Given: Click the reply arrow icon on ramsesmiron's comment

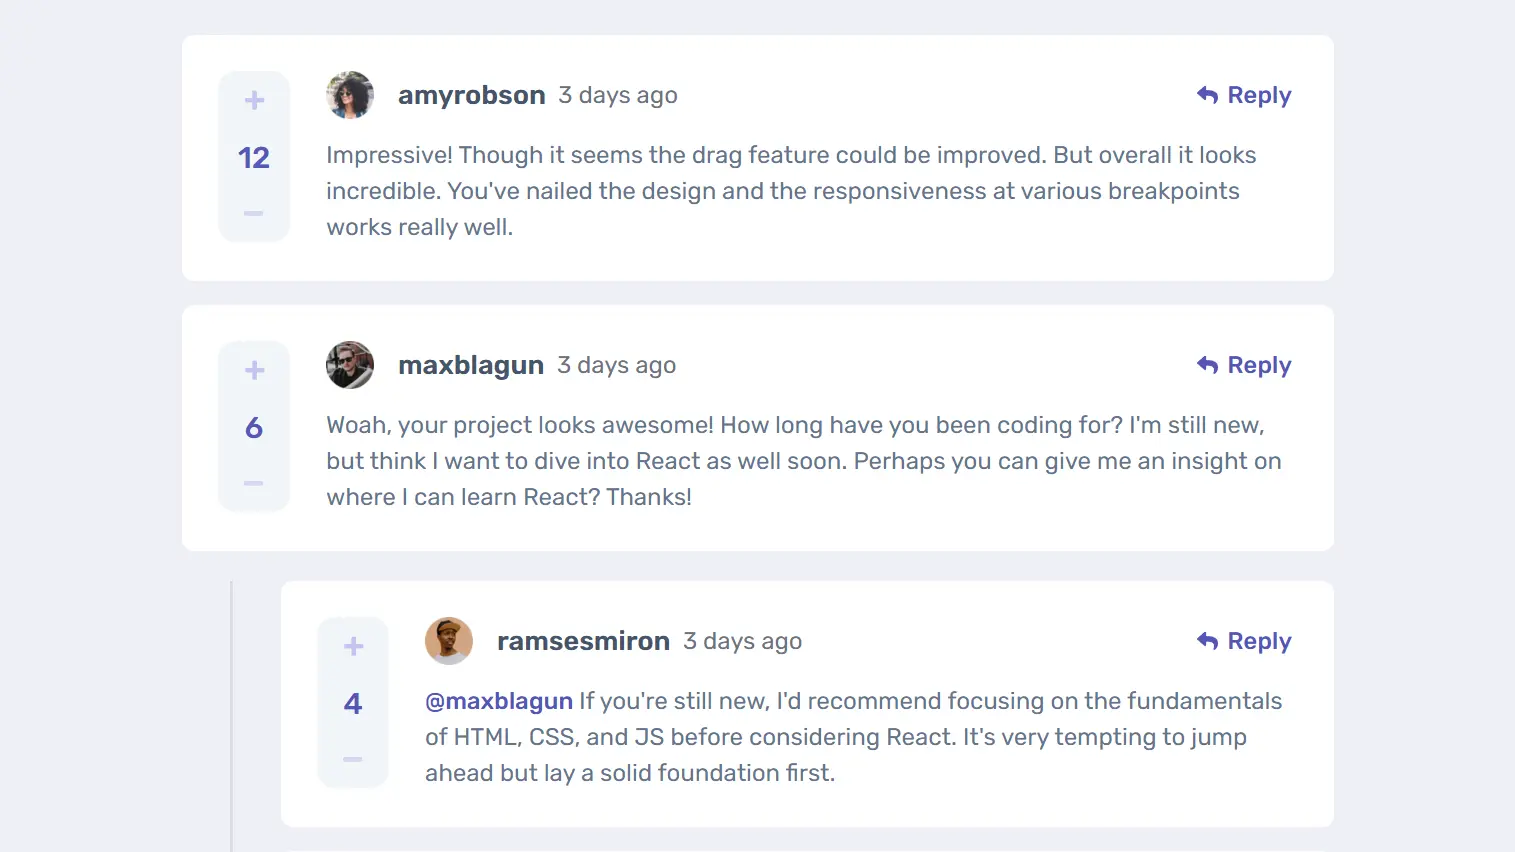Looking at the screenshot, I should [x=1207, y=640].
